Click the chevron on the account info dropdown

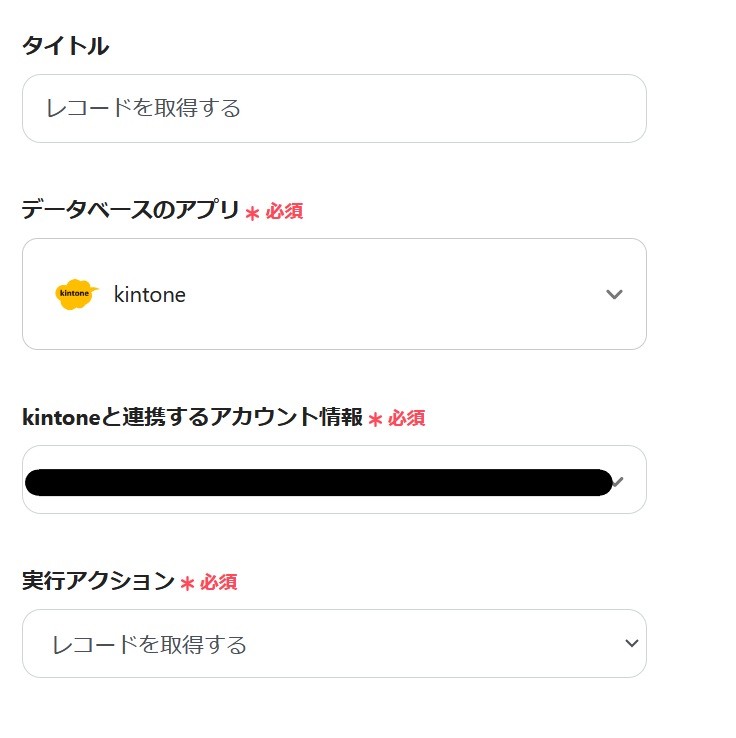click(620, 482)
